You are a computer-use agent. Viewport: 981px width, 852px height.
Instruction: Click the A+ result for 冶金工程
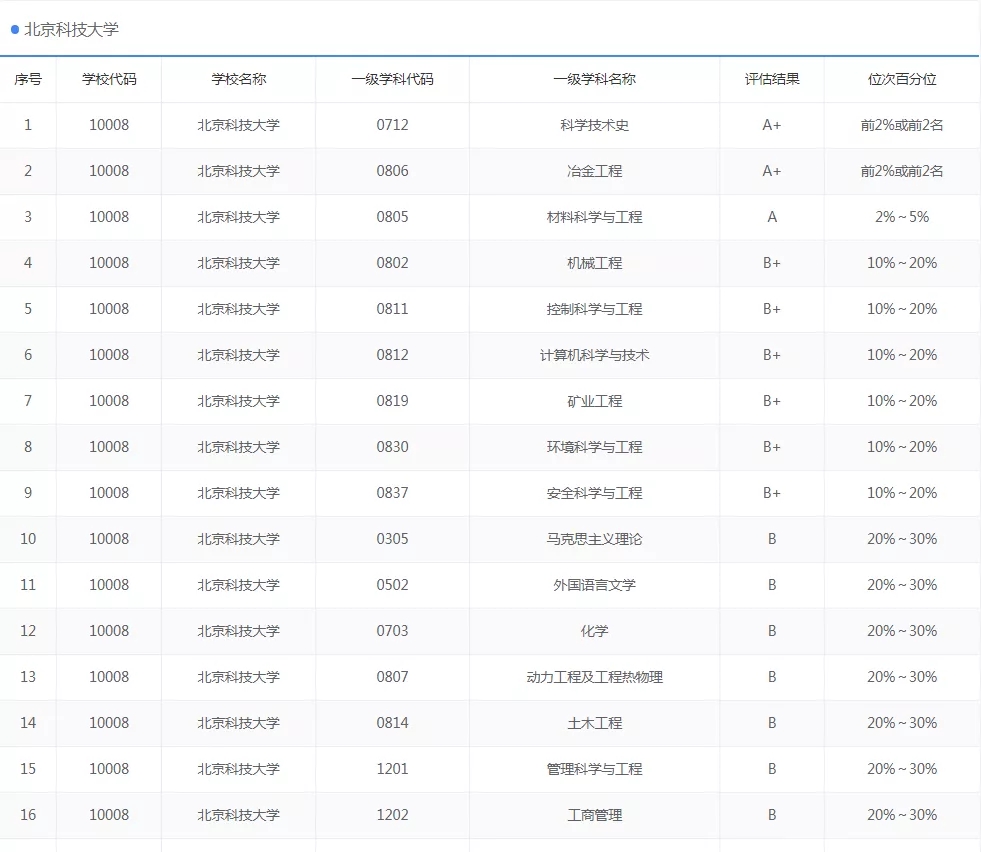coord(772,171)
